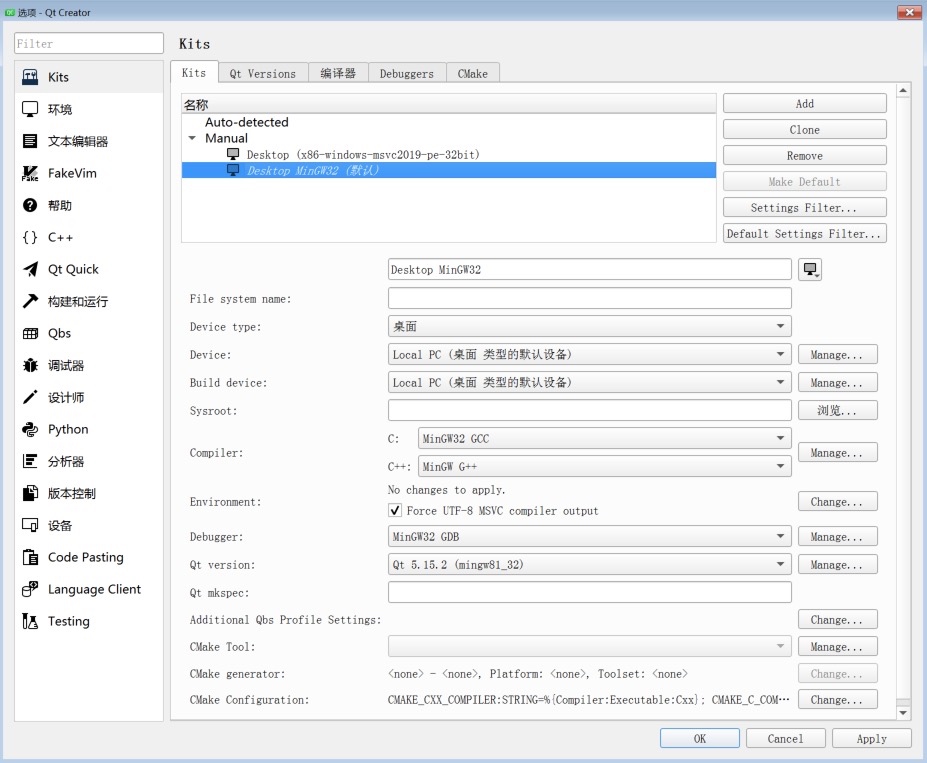This screenshot has height=763, width=927.
Task: Open the 帮助 help category
Action: coord(89,205)
